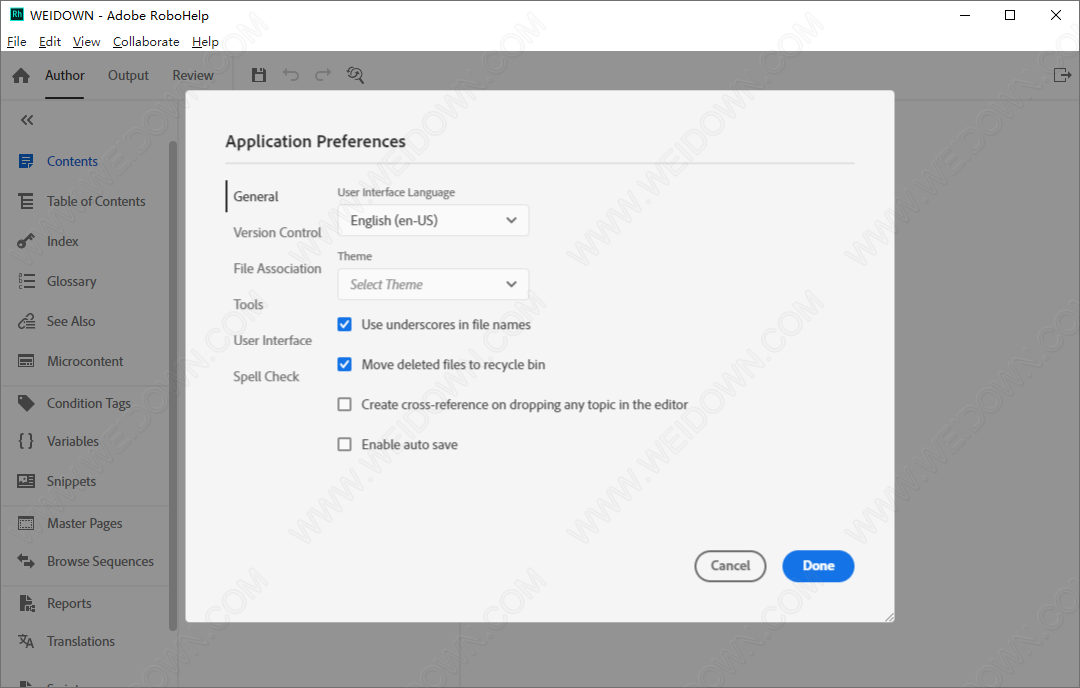1080x688 pixels.
Task: Click the Microcontent icon
Action: (x=26, y=361)
